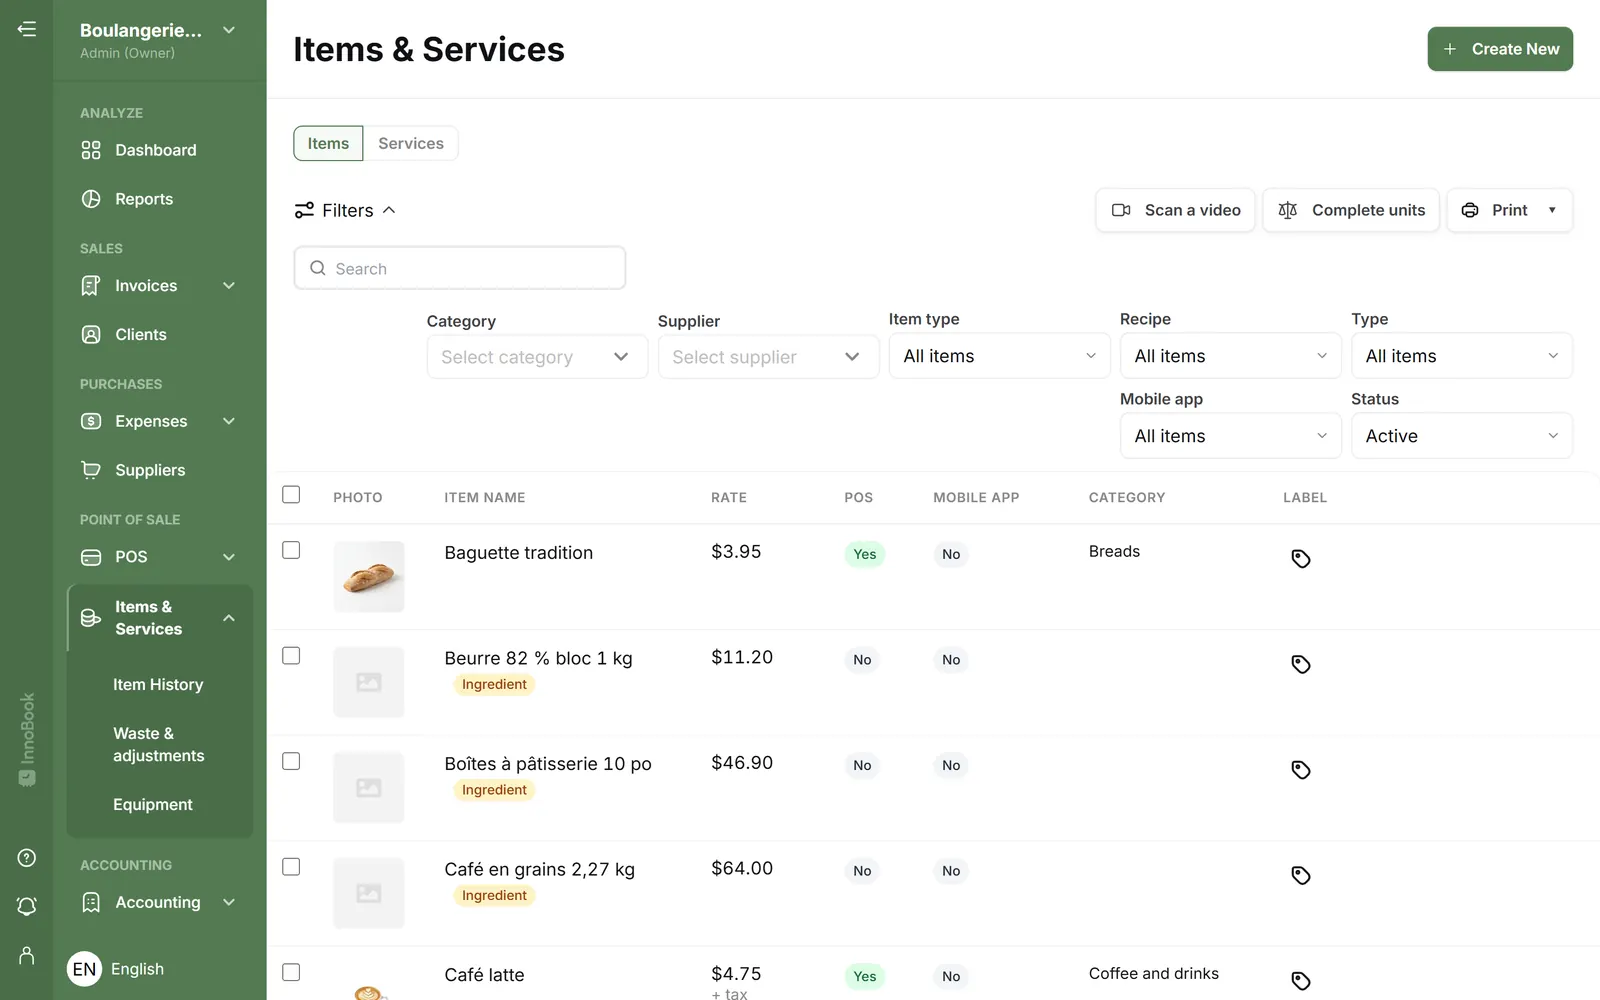The height and width of the screenshot is (1000, 1600).
Task: Select the Café en grains row checkbox
Action: point(291,867)
